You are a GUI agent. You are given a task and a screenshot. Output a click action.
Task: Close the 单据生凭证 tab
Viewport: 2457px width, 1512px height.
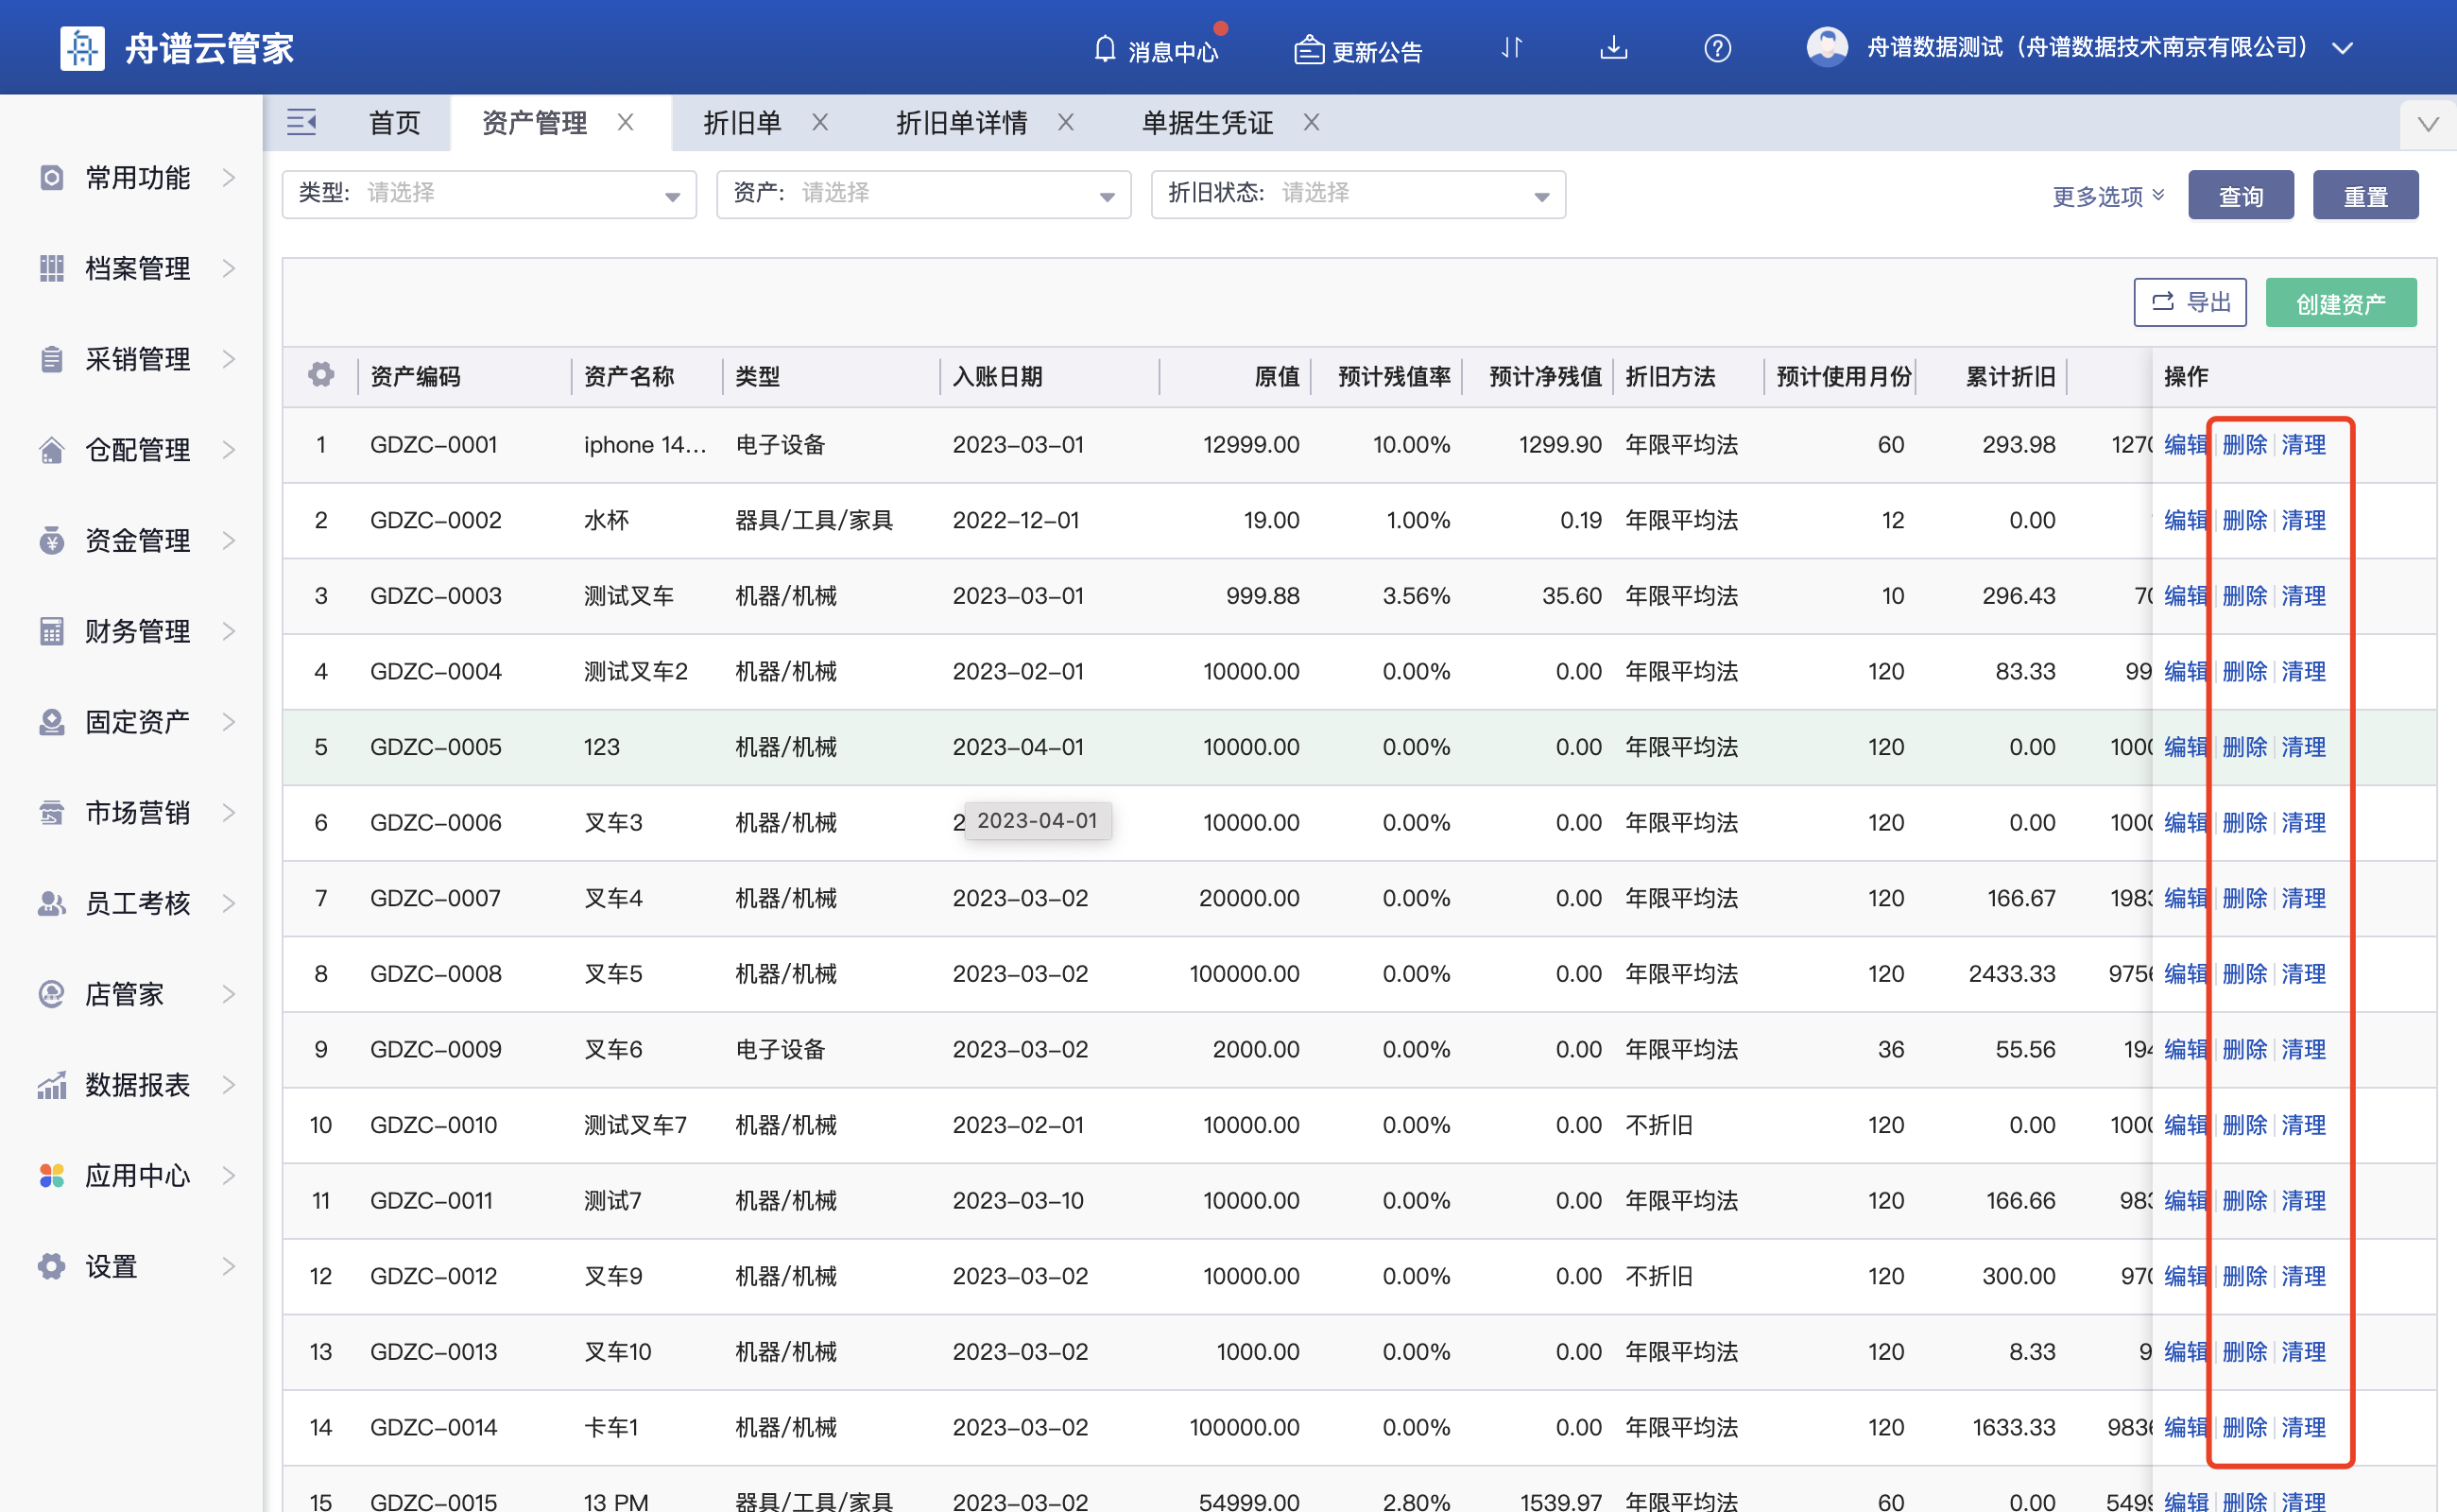tap(1311, 122)
